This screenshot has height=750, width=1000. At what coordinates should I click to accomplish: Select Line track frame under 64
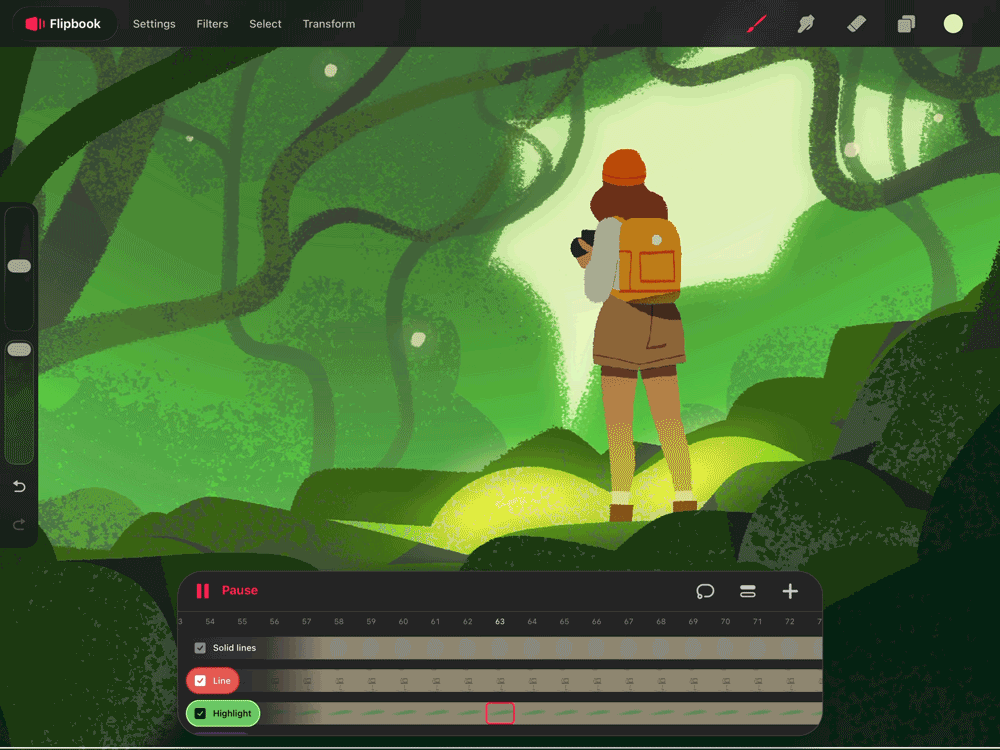coord(533,681)
